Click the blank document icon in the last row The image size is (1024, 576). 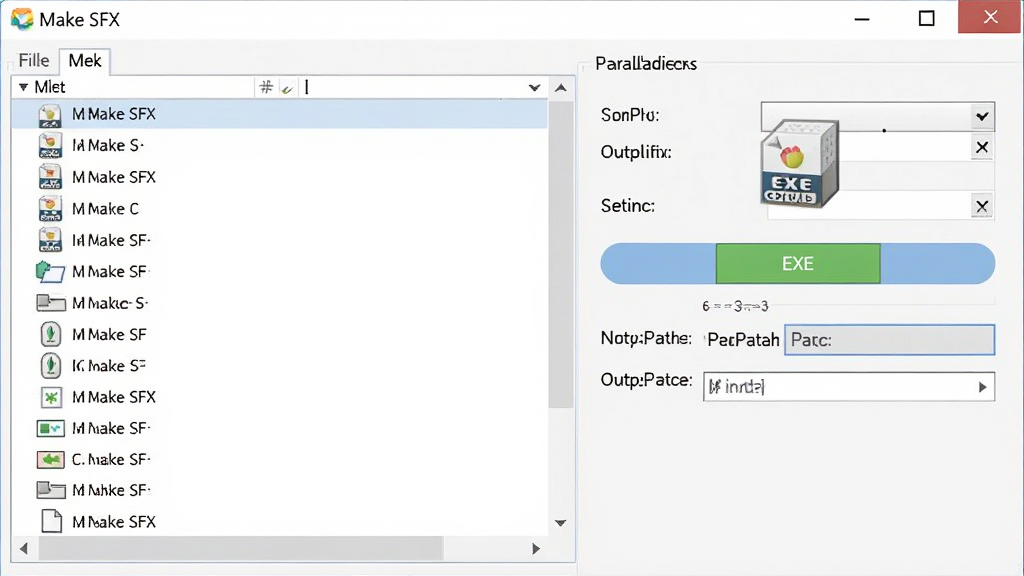click(x=51, y=521)
